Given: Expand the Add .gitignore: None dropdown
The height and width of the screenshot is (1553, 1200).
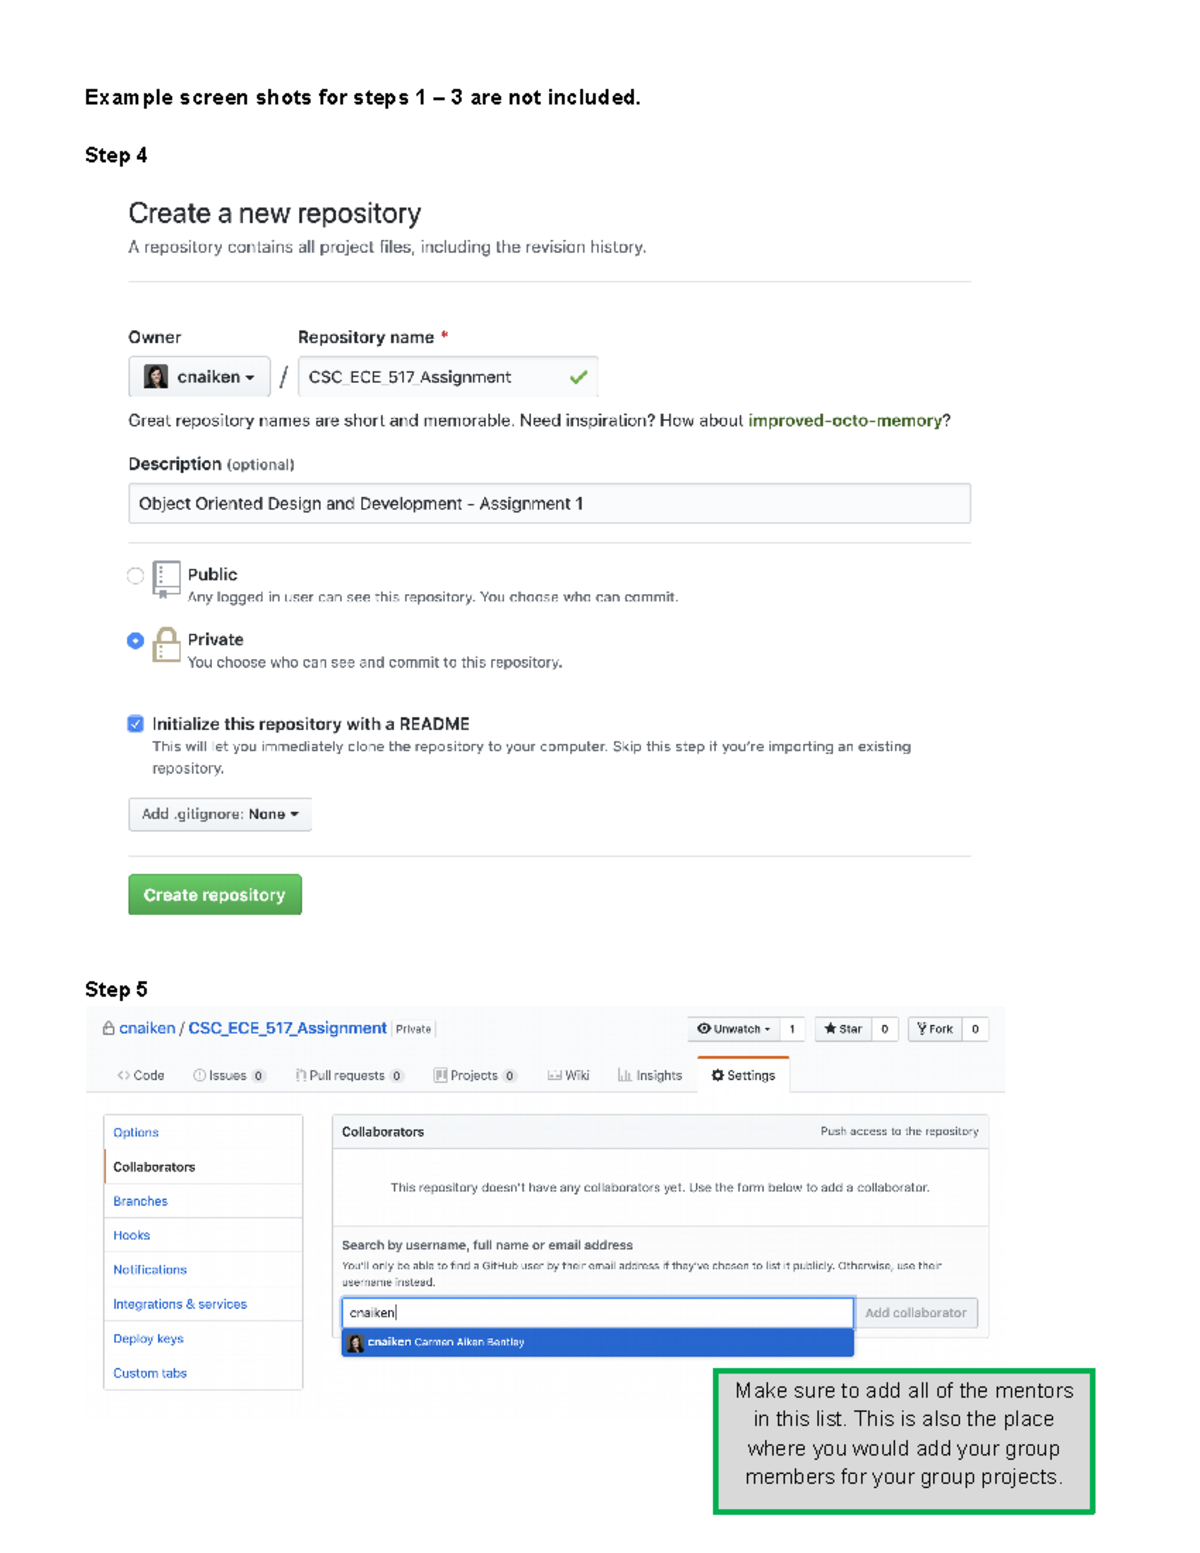Looking at the screenshot, I should (x=219, y=814).
